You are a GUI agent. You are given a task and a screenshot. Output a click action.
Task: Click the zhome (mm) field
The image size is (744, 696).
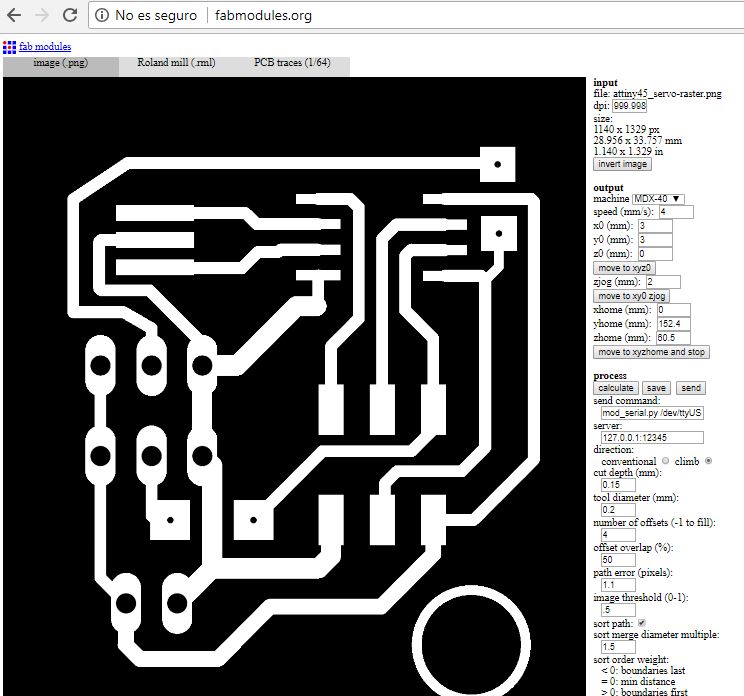click(x=673, y=338)
